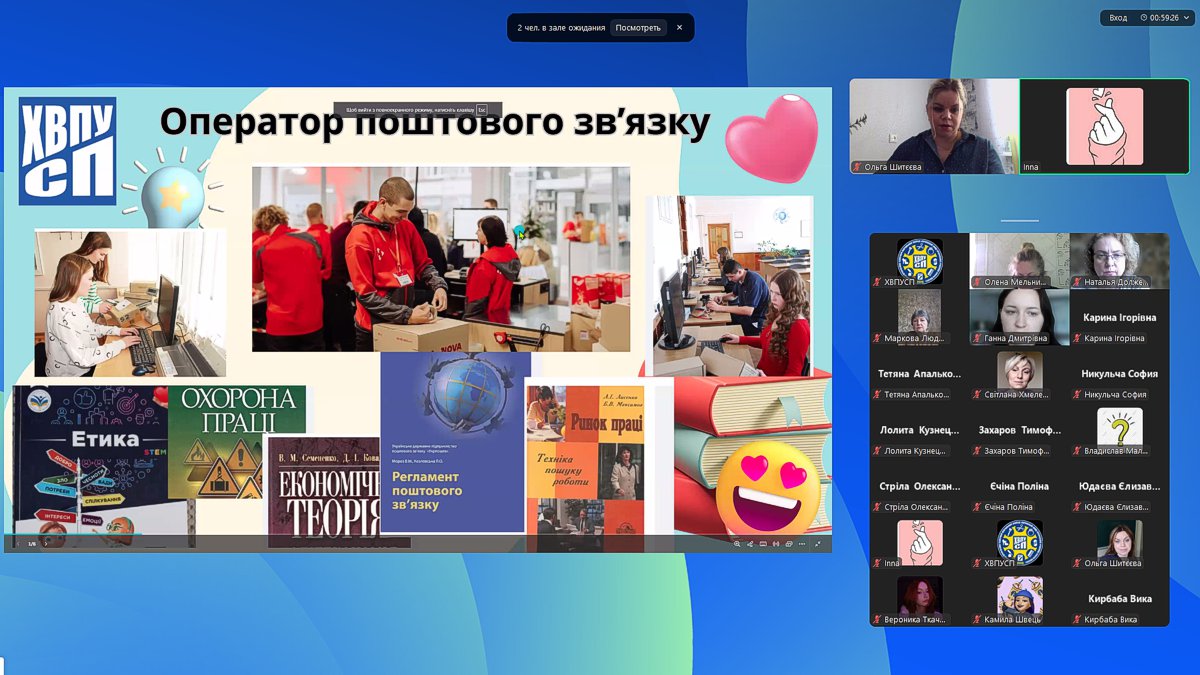Click the muted mic icon beside Маркова Люд…
The height and width of the screenshot is (675, 1200).
(878, 338)
